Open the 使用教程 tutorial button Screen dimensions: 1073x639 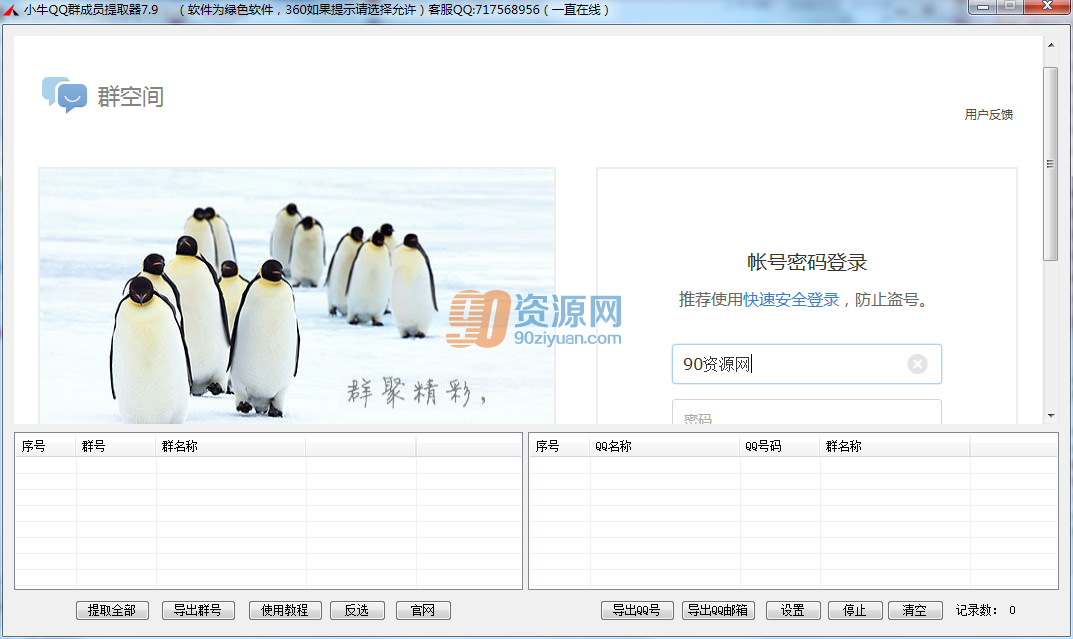click(285, 610)
